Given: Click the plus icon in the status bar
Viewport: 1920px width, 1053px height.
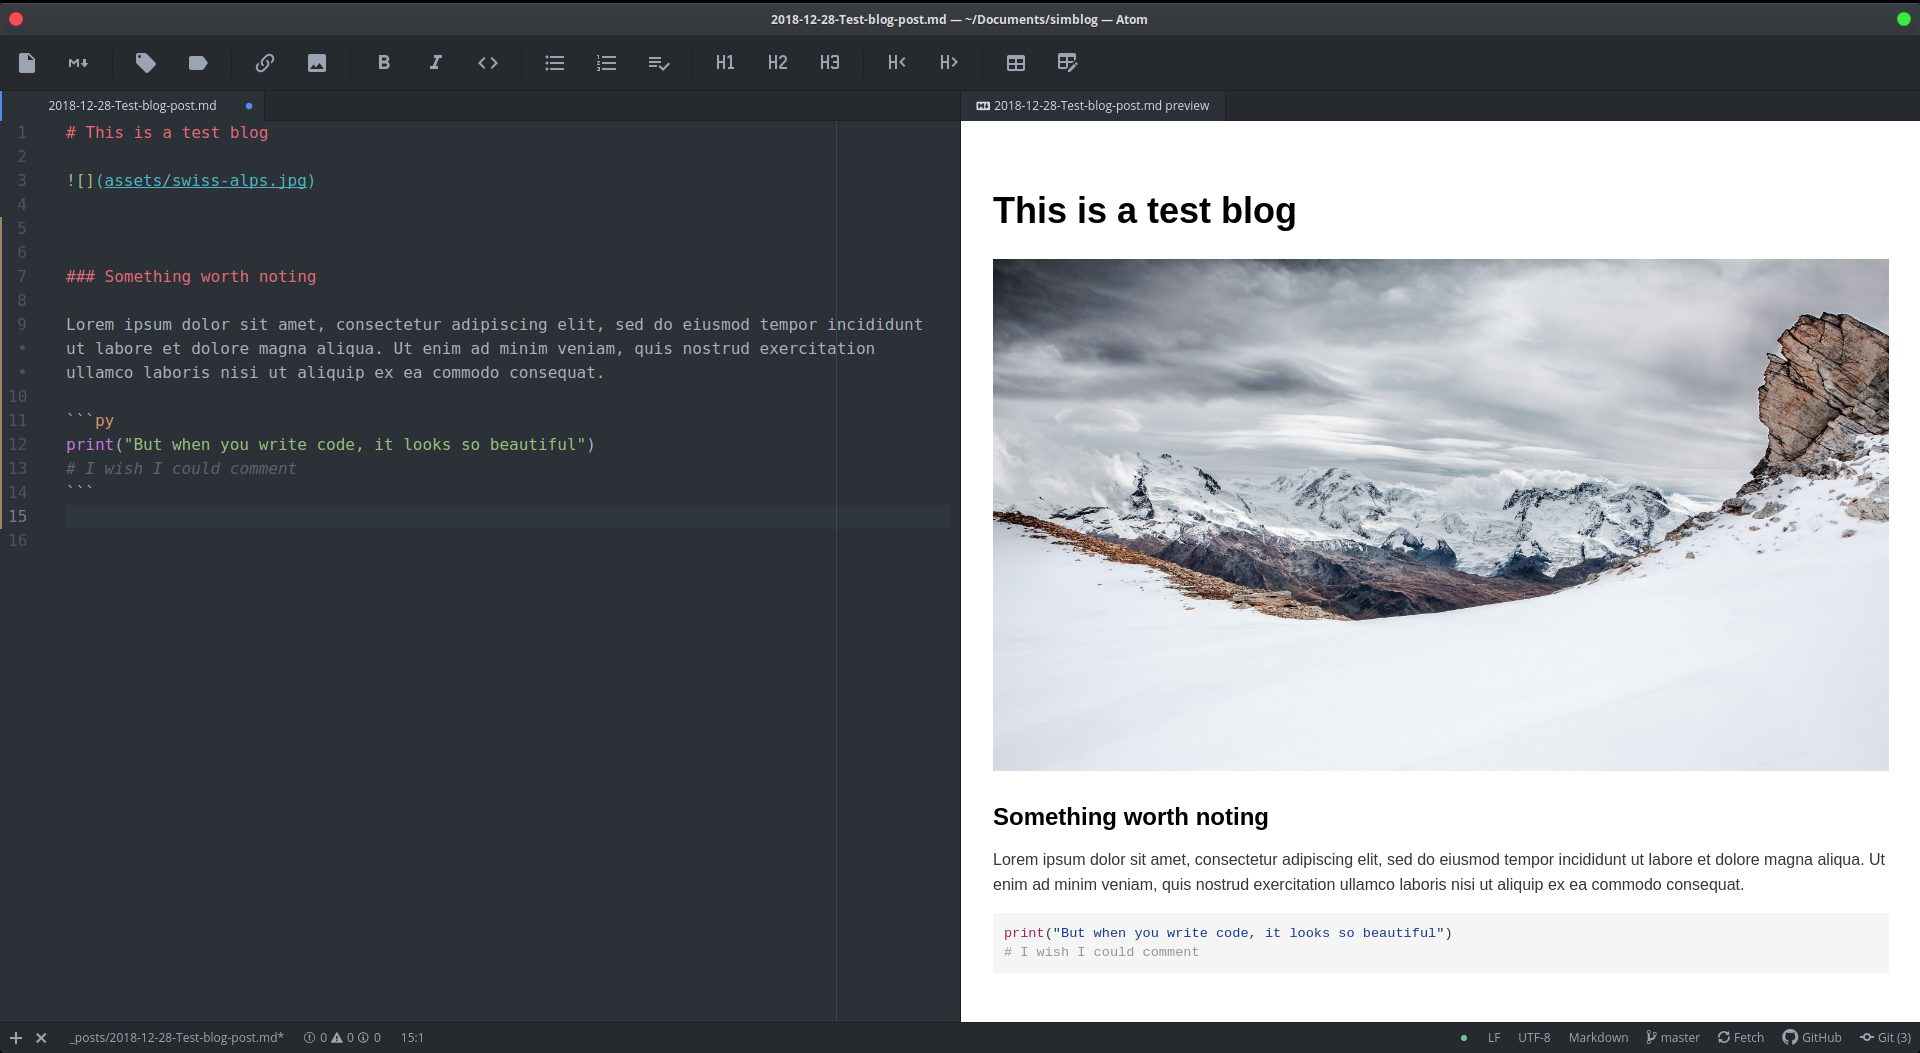Looking at the screenshot, I should 16,1038.
